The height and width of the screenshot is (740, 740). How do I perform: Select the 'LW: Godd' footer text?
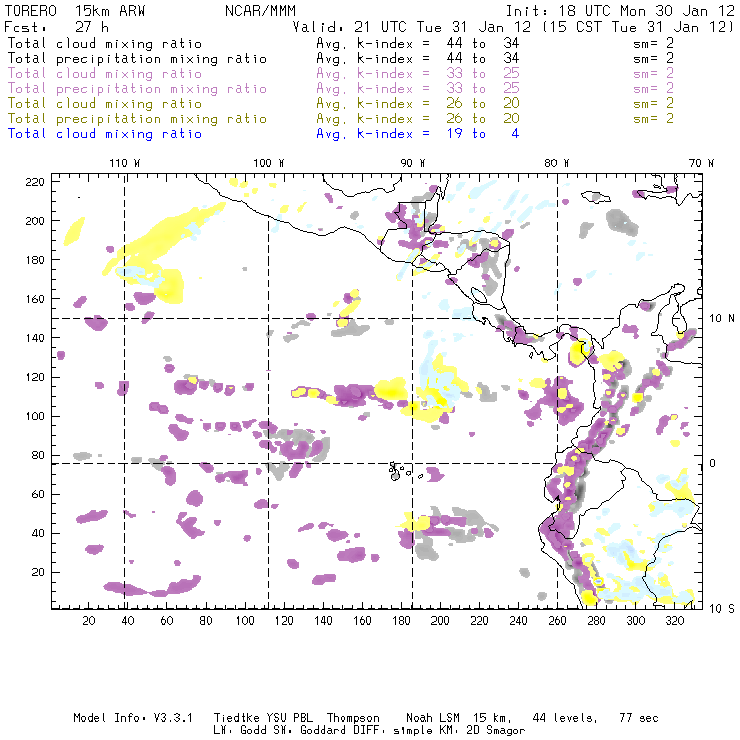tap(240, 730)
